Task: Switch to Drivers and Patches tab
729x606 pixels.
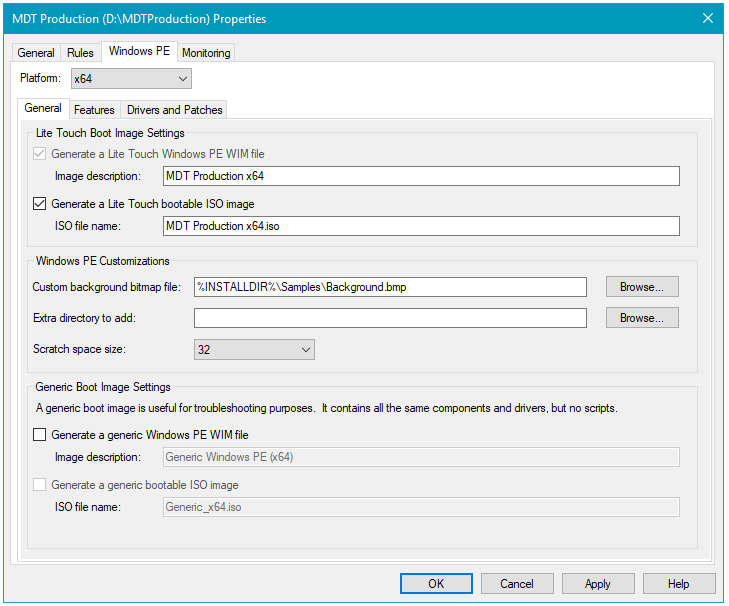Action: pyautogui.click(x=175, y=110)
